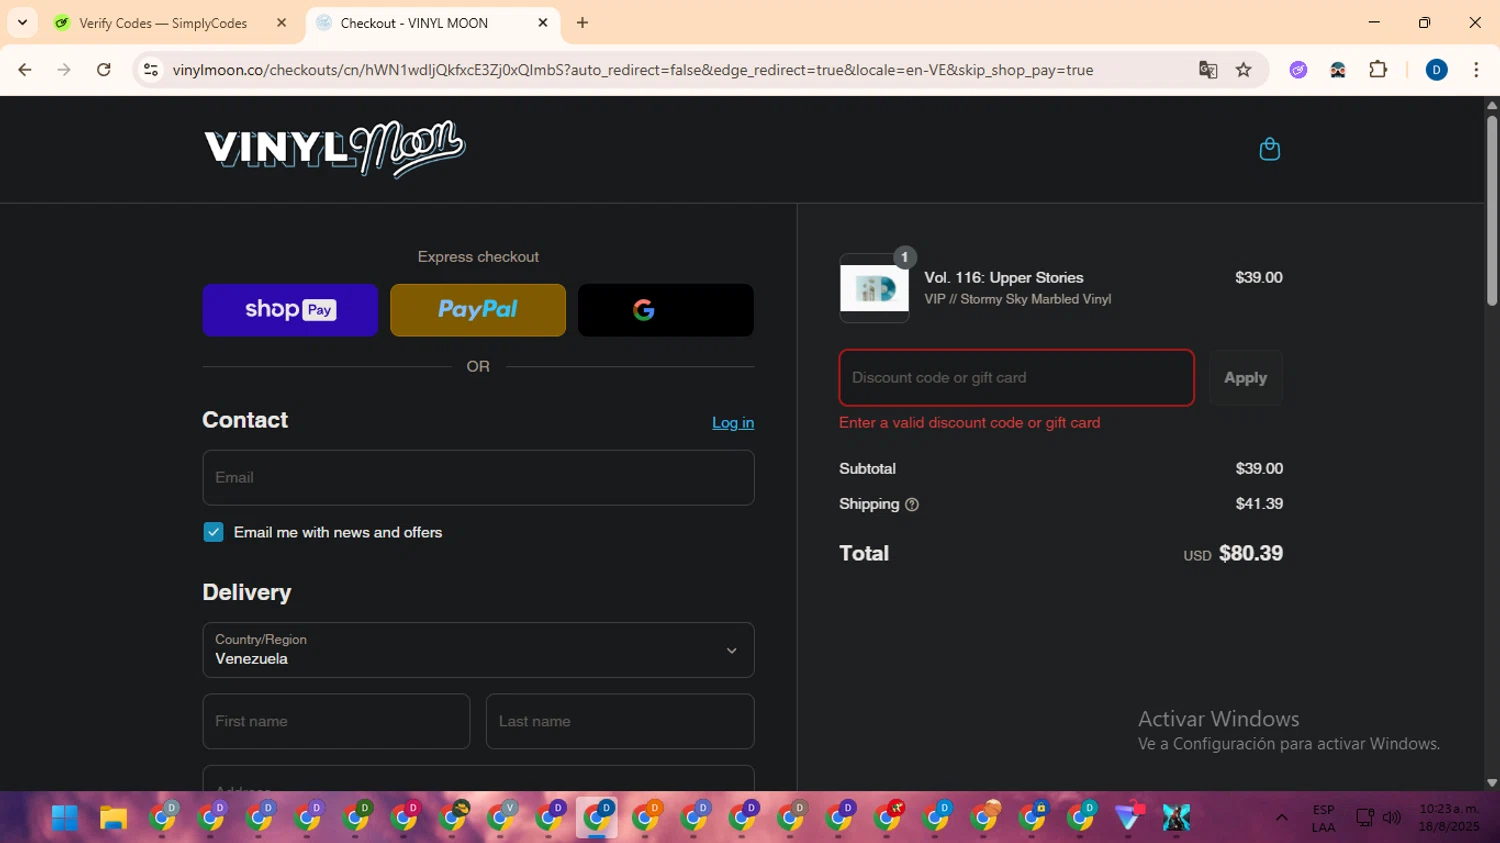Expand the Country/Region dropdown
The height and width of the screenshot is (843, 1500).
(x=478, y=650)
